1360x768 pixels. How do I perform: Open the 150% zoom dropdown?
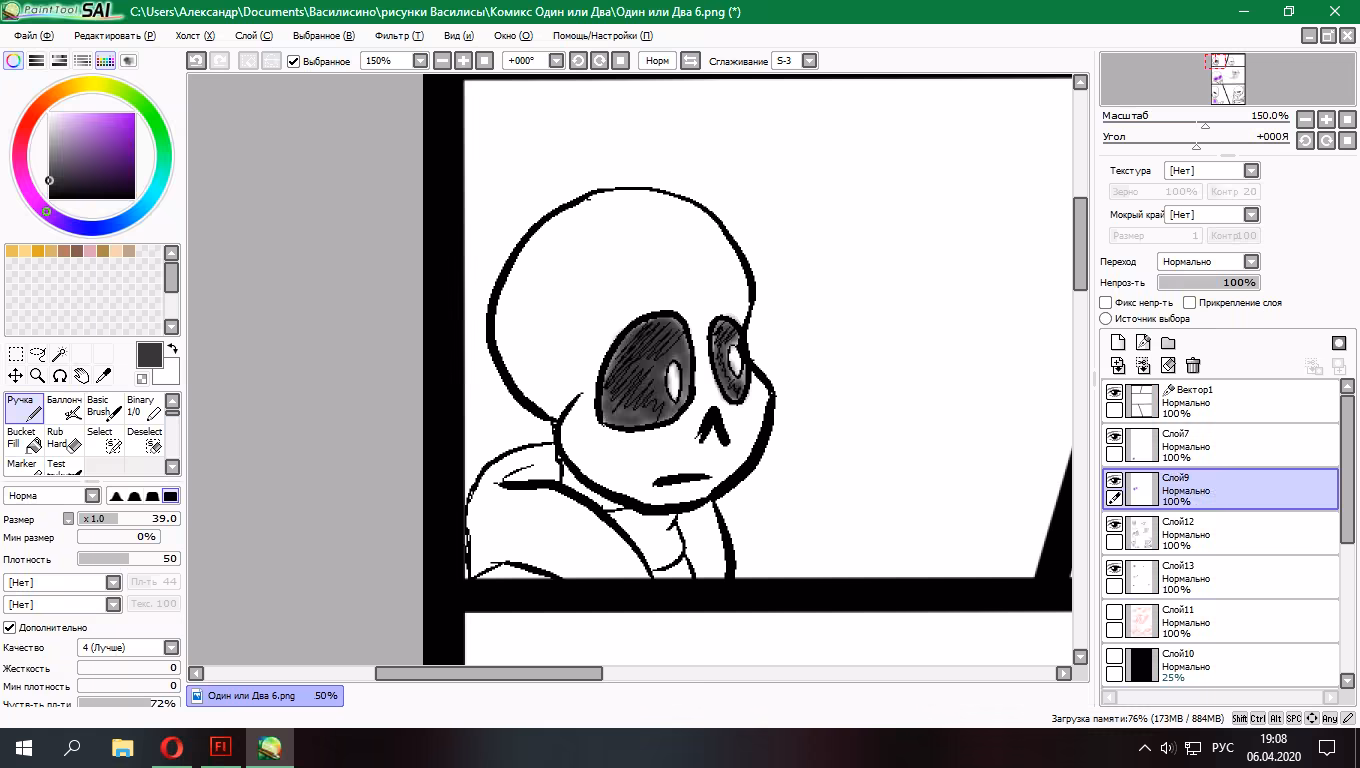[420, 61]
